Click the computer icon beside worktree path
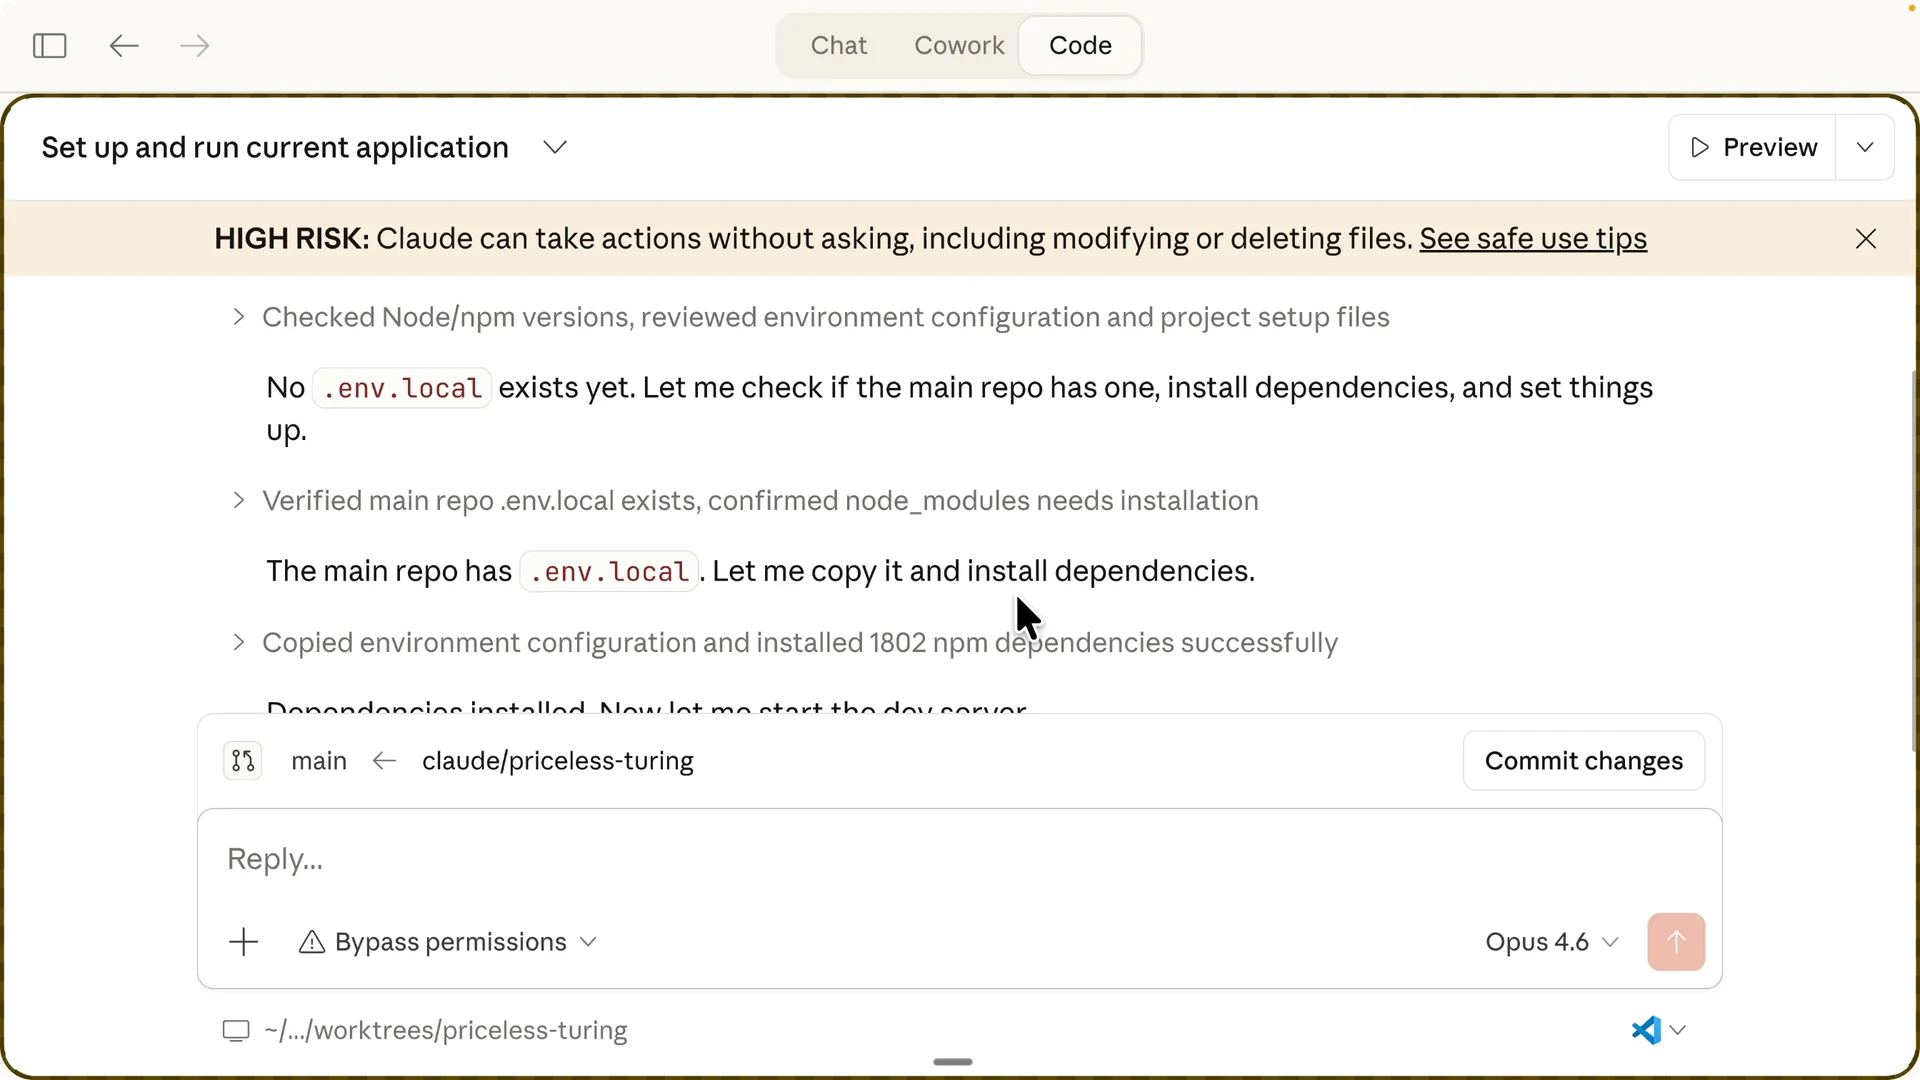The width and height of the screenshot is (1920, 1080). 236,1031
